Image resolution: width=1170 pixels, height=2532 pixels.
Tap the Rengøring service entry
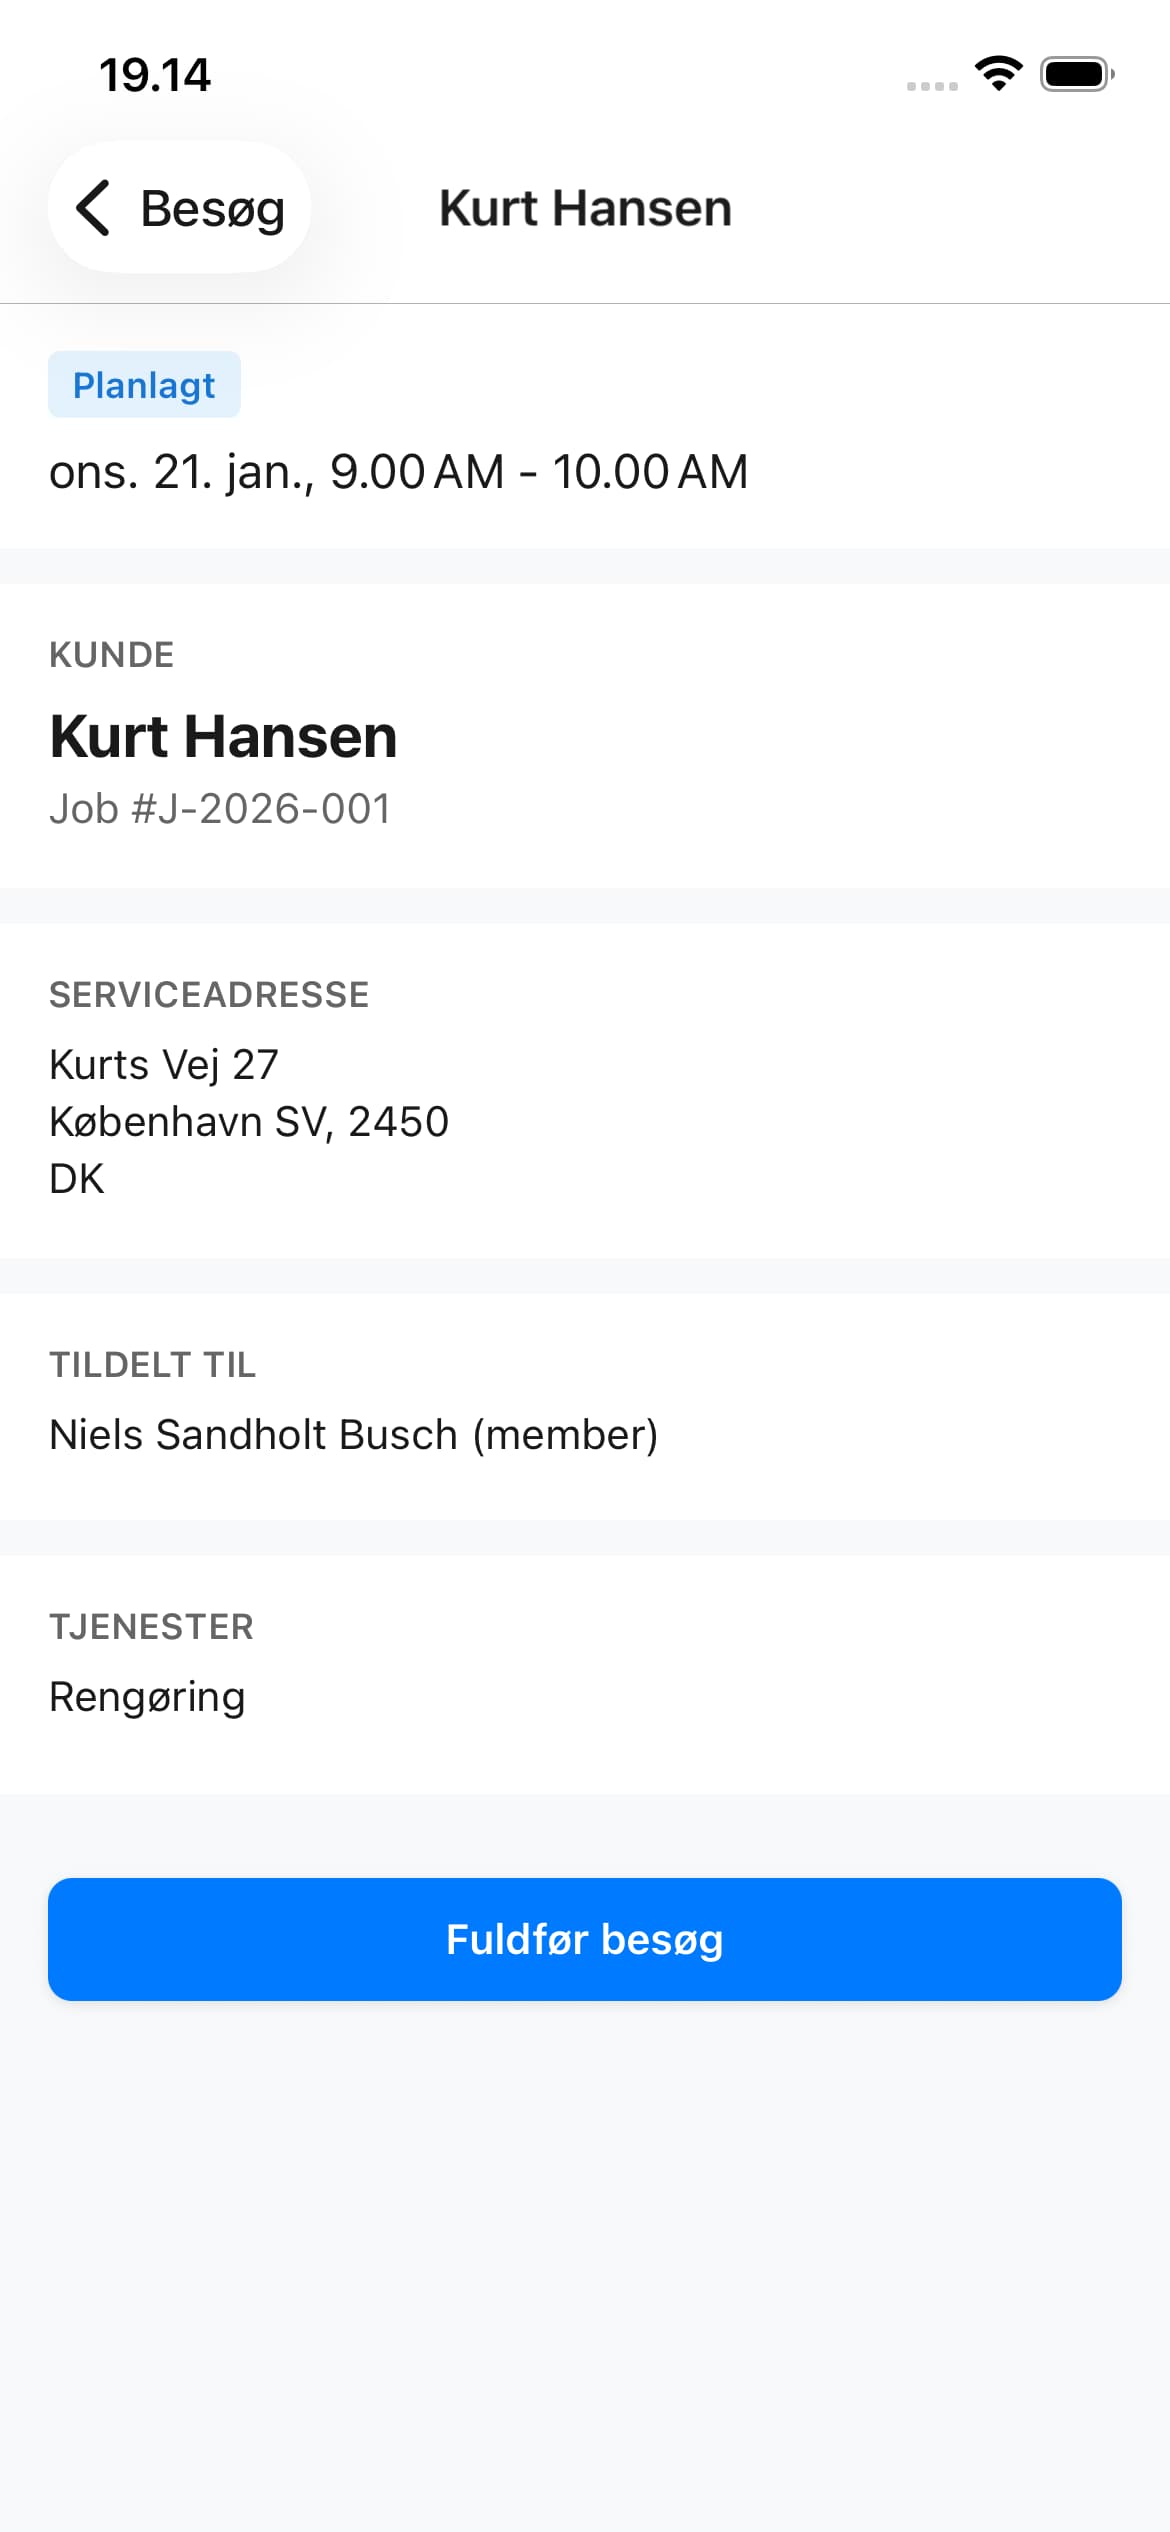pos(147,1696)
